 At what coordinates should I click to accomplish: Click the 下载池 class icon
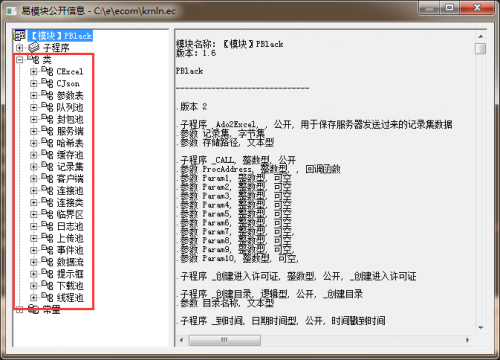(47, 286)
